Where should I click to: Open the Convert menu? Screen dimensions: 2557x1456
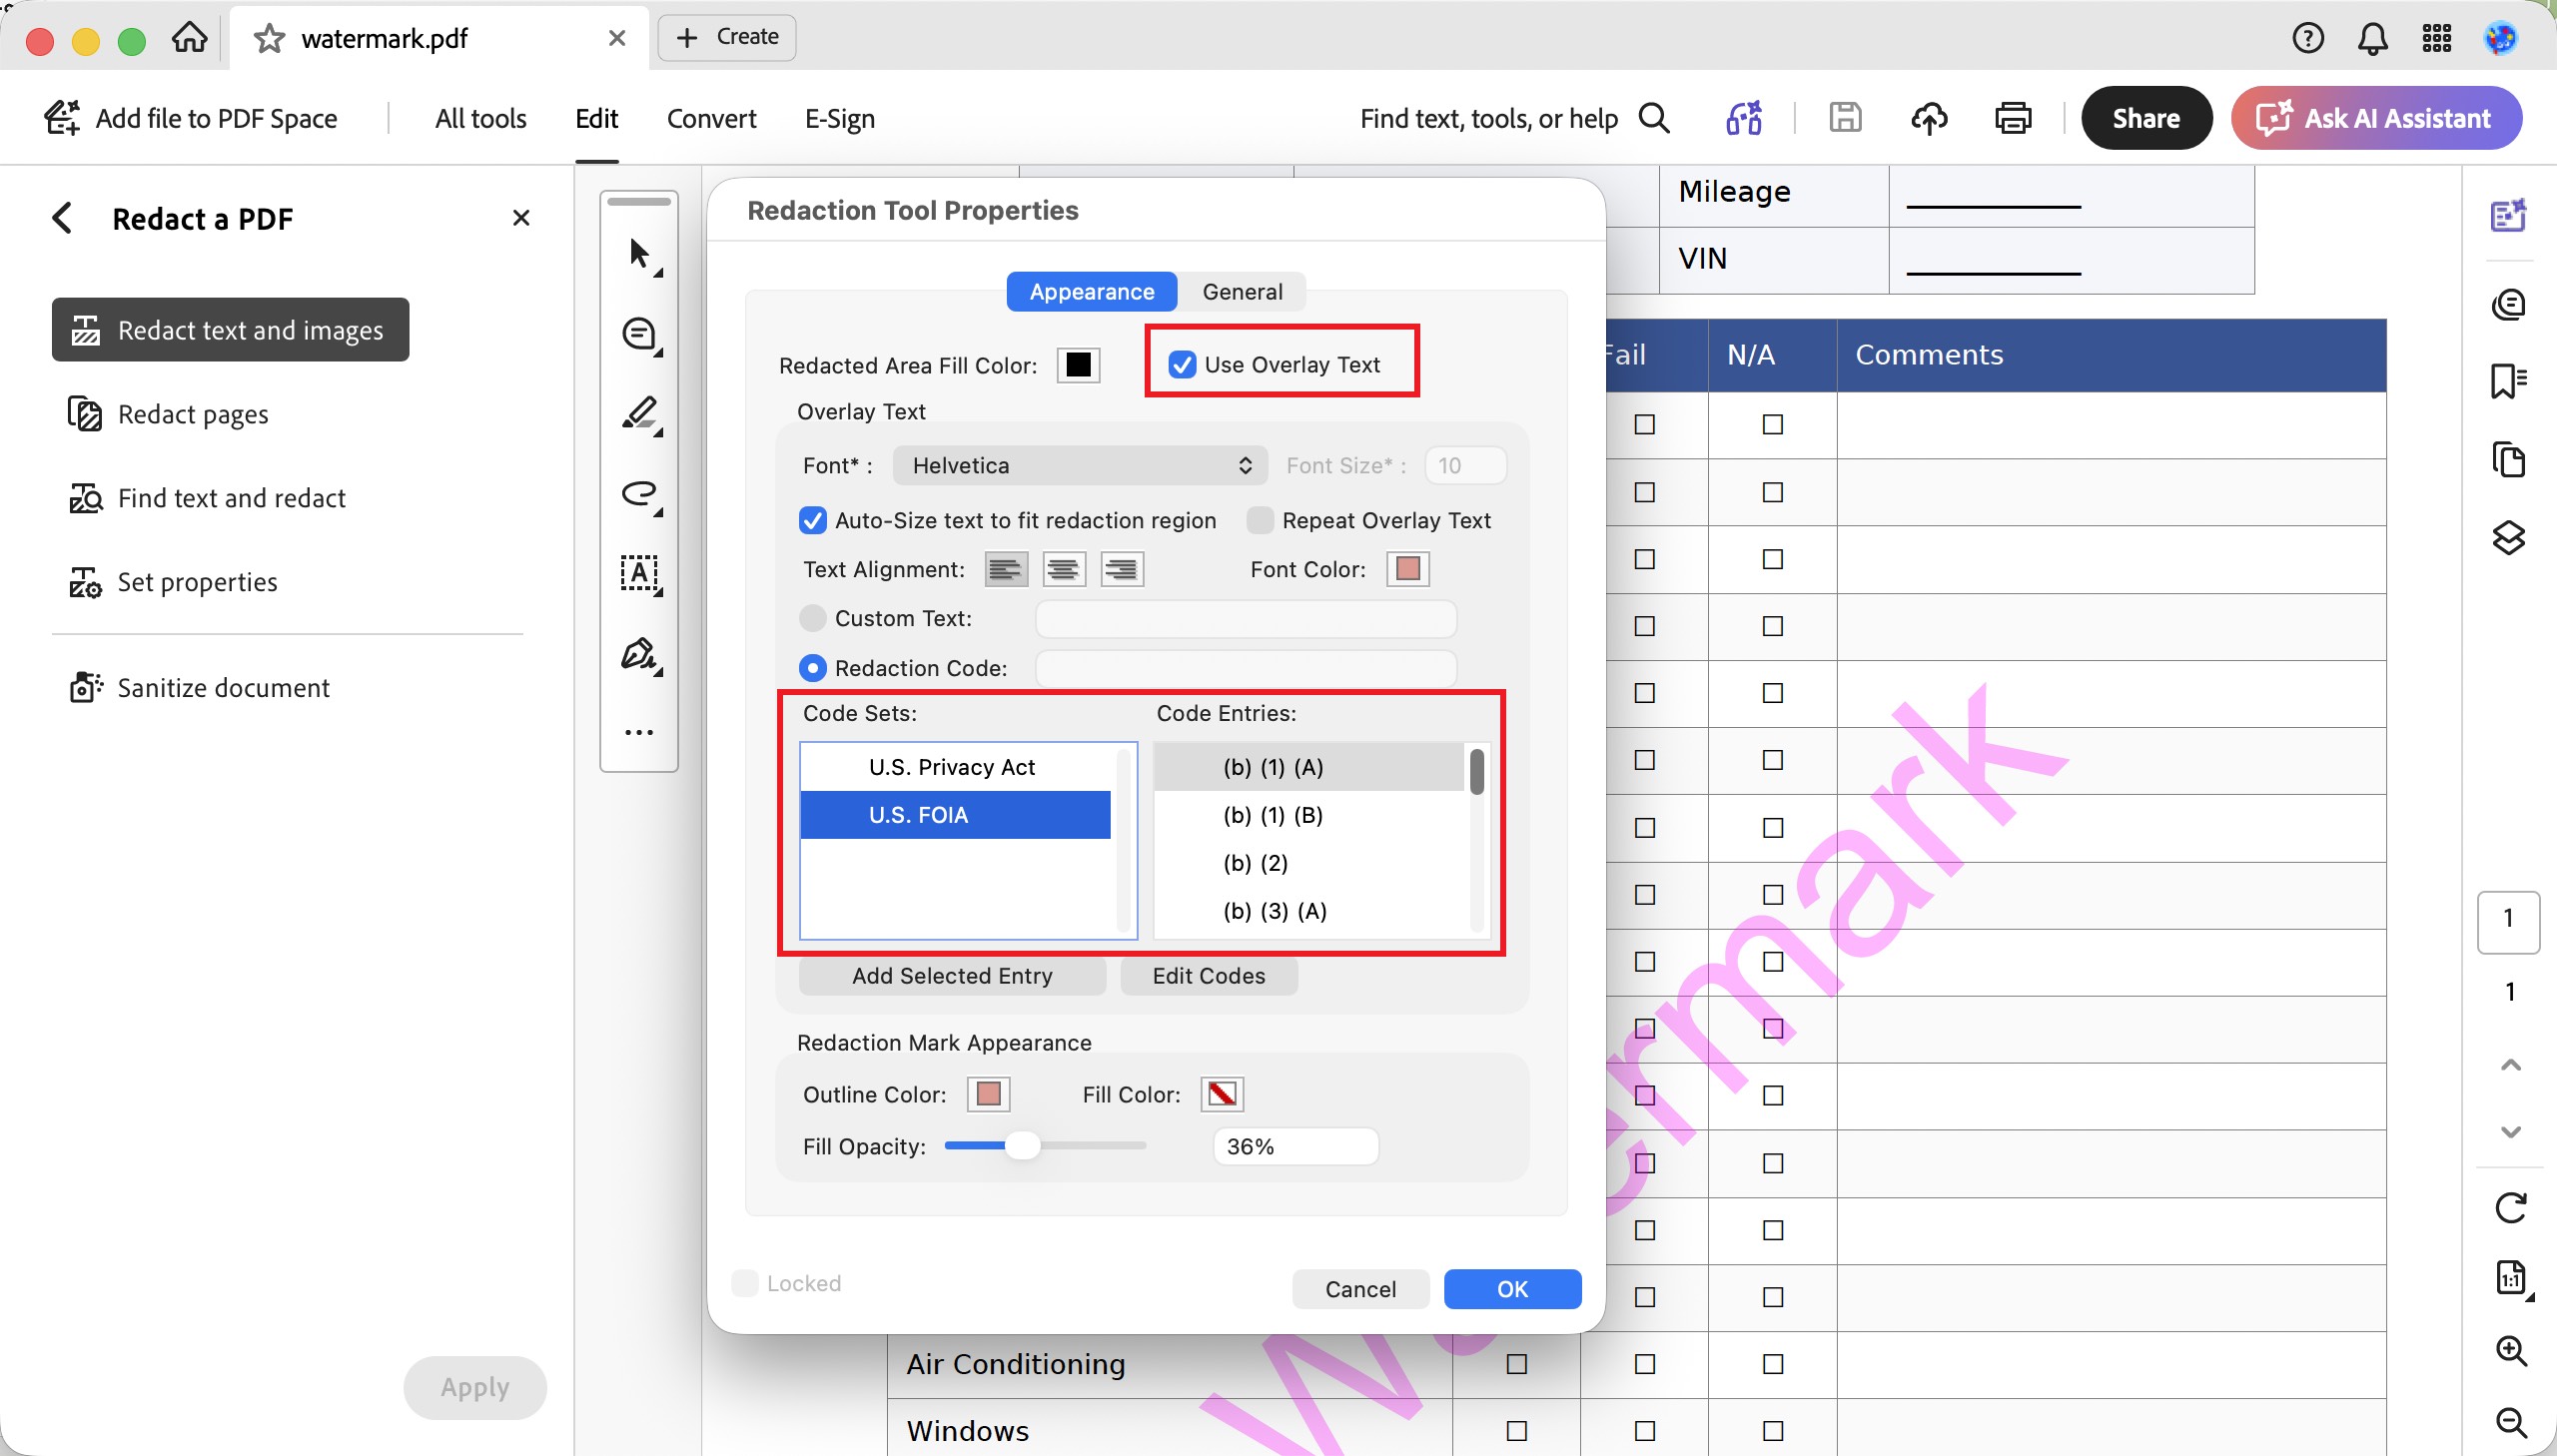(x=712, y=118)
